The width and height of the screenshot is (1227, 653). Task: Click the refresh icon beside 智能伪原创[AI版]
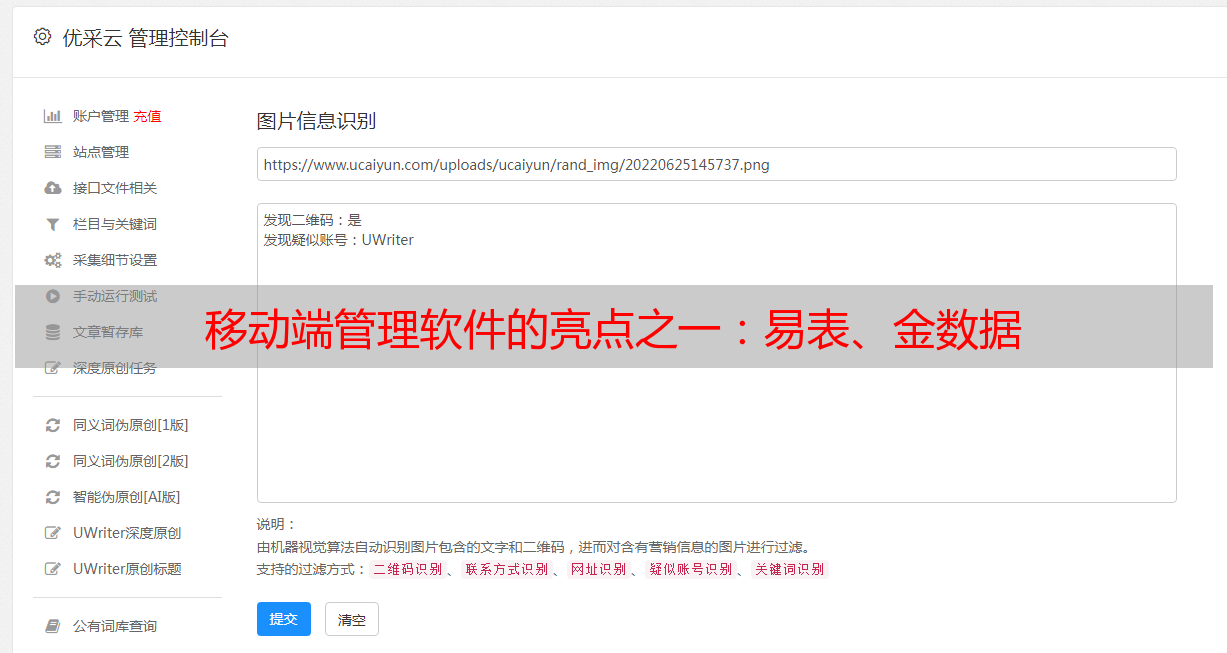(x=53, y=497)
